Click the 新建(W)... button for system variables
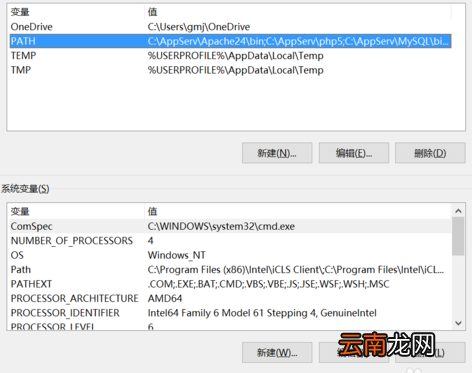The image size is (472, 373). (277, 352)
